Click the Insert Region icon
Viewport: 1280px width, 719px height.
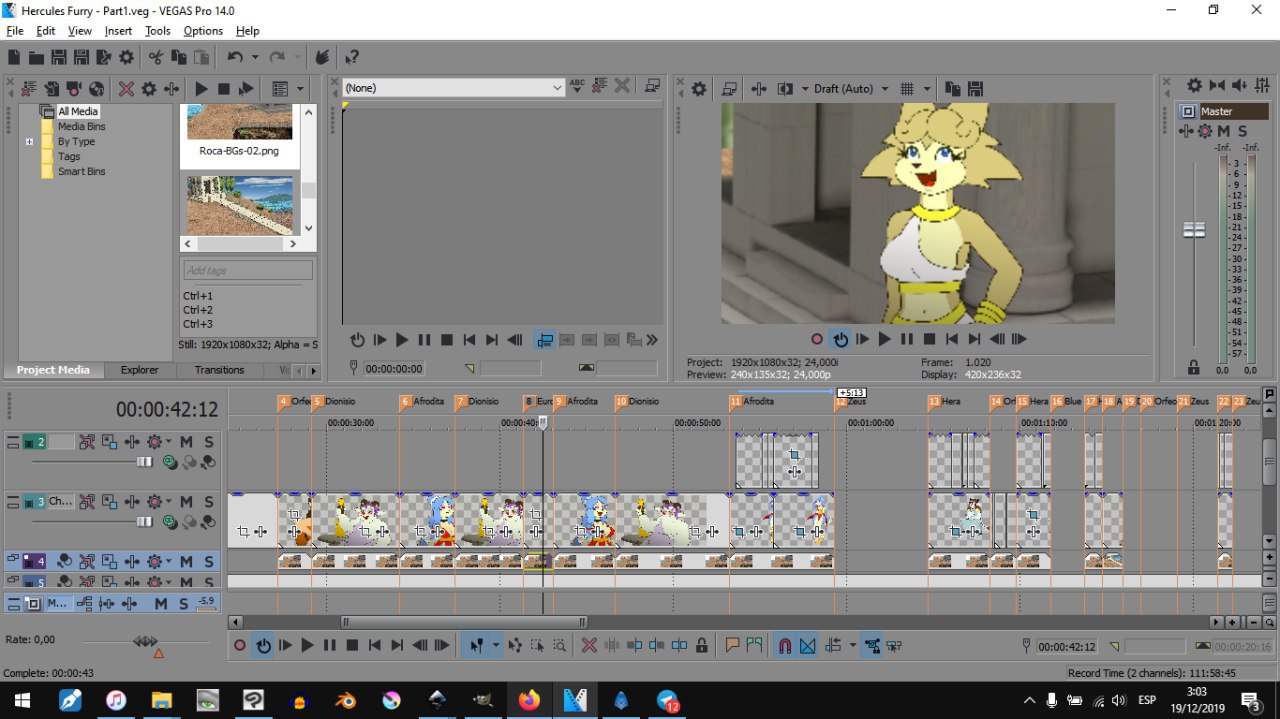click(754, 646)
